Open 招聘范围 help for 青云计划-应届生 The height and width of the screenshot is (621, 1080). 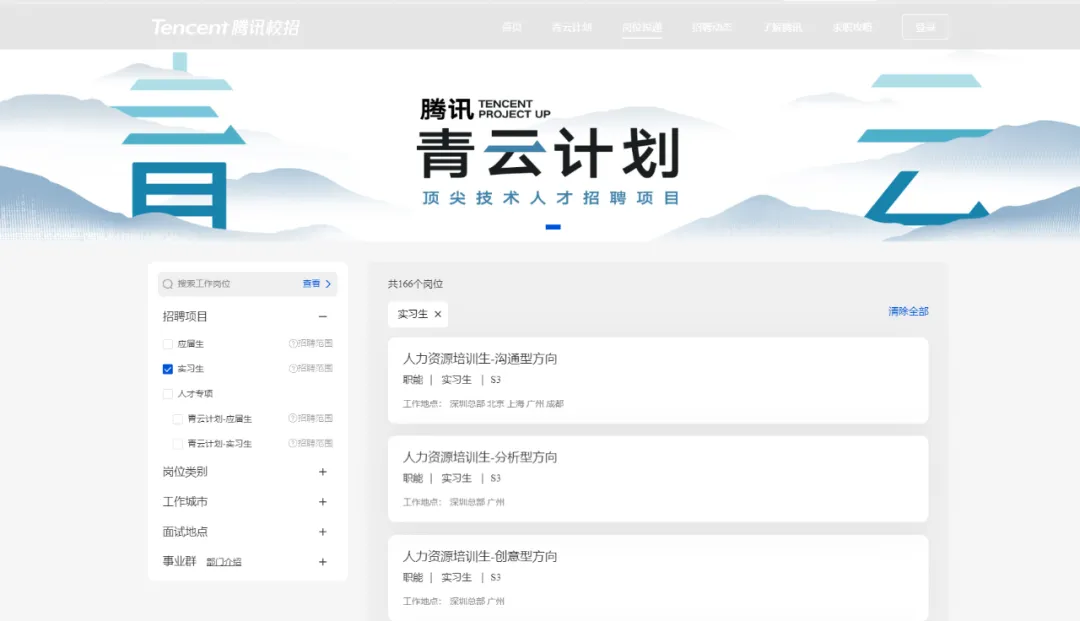311,418
